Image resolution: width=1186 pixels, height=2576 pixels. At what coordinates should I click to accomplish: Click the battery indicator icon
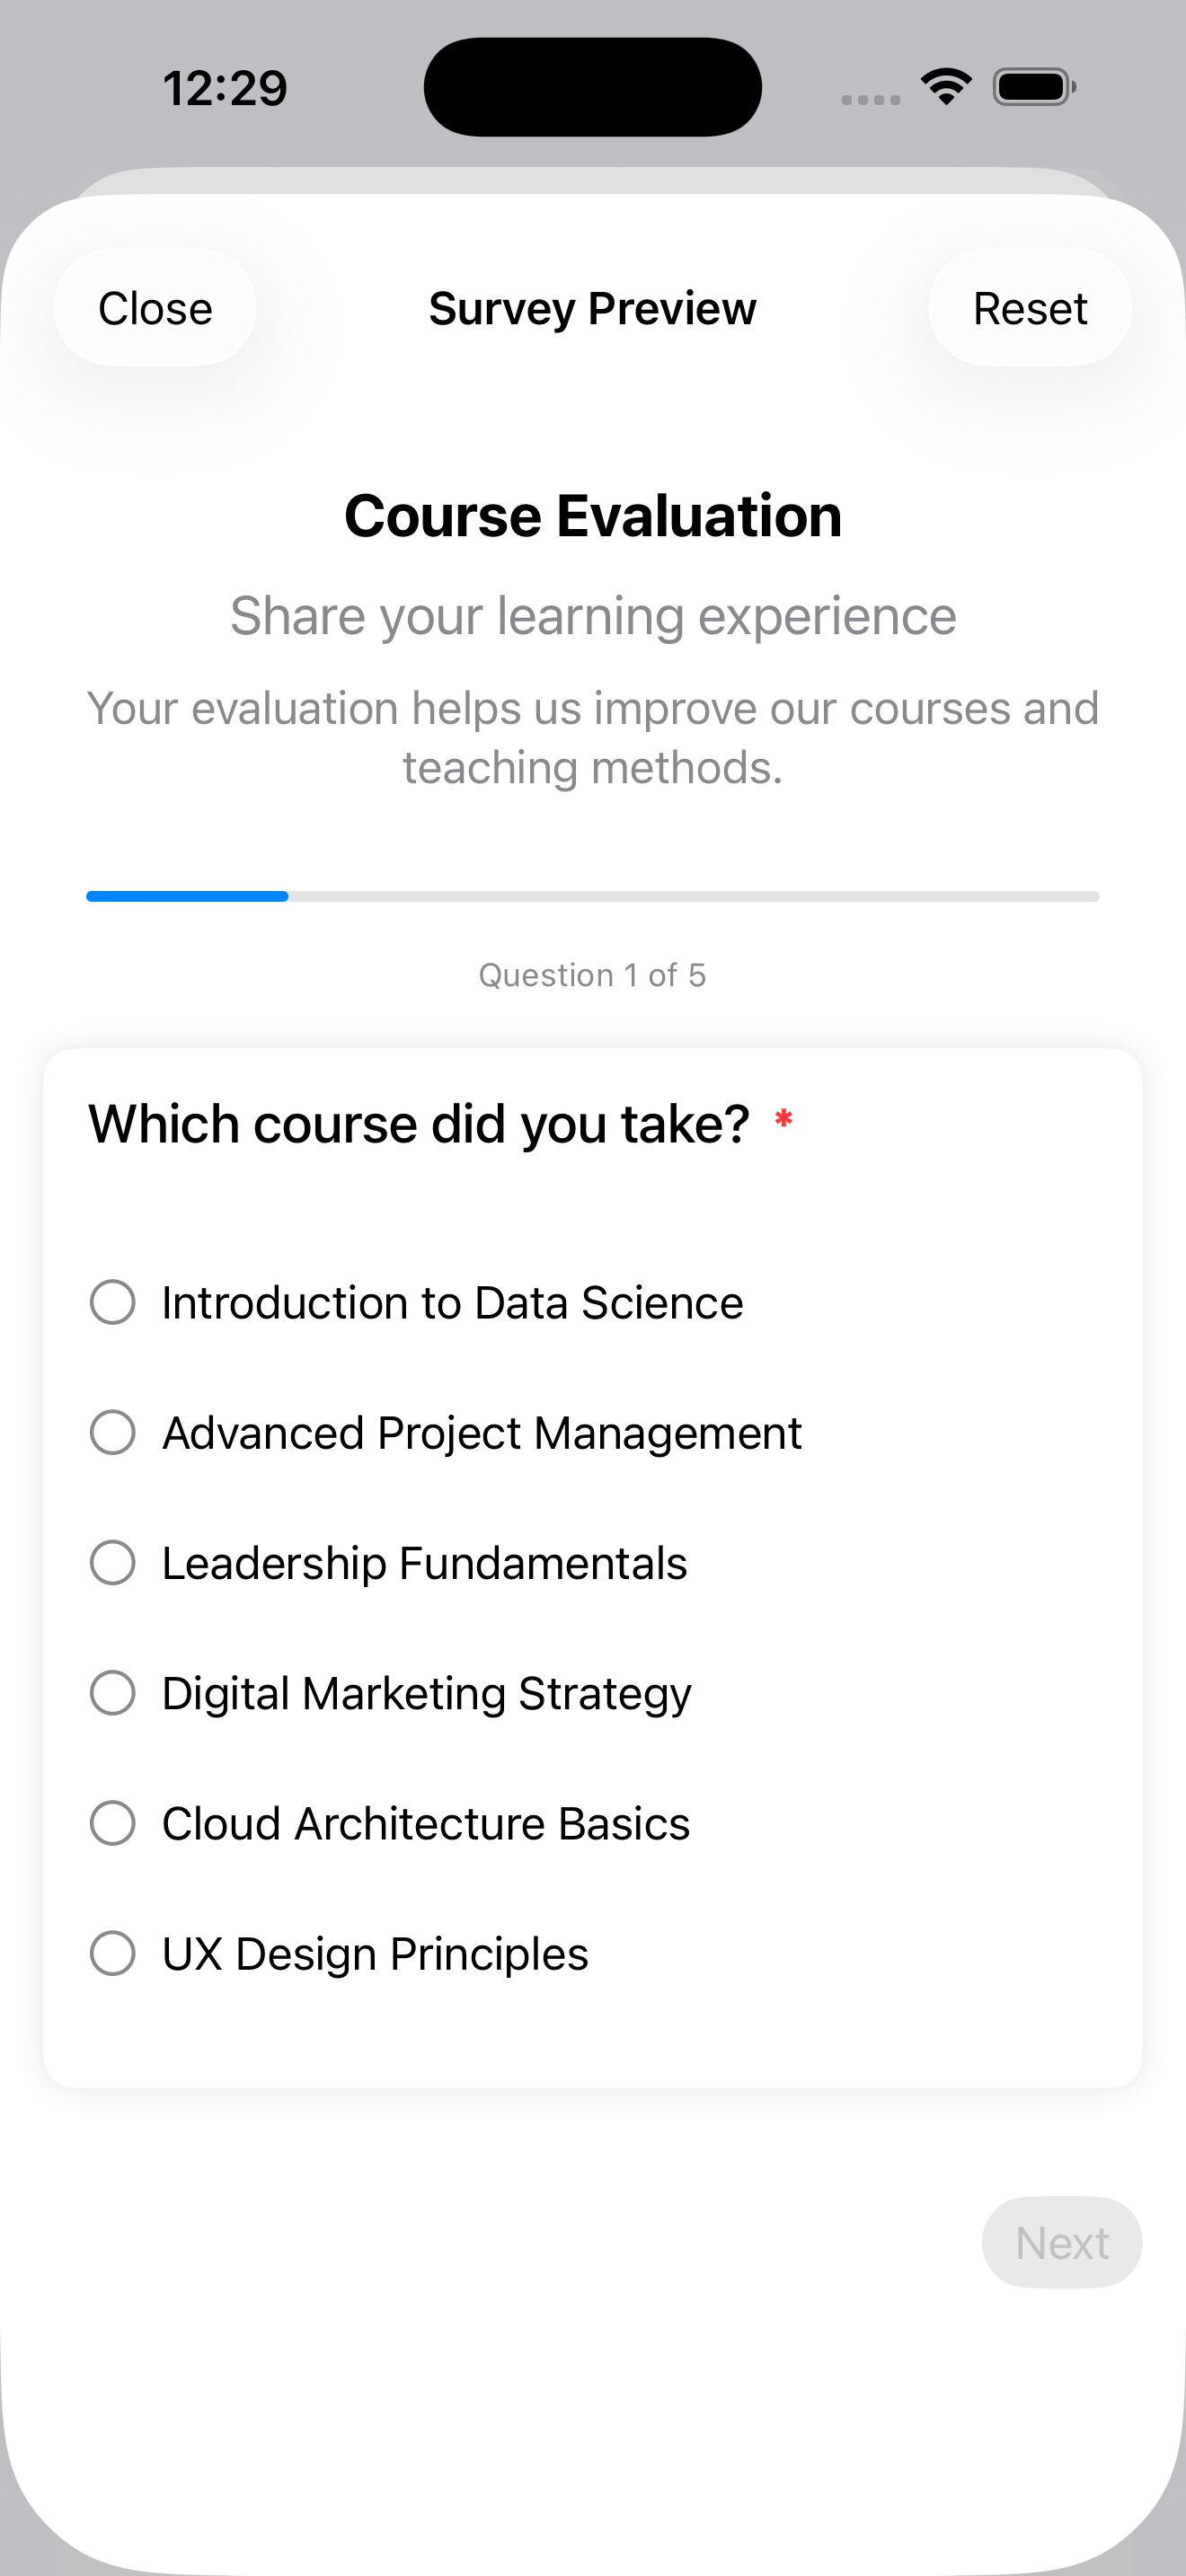point(1033,87)
